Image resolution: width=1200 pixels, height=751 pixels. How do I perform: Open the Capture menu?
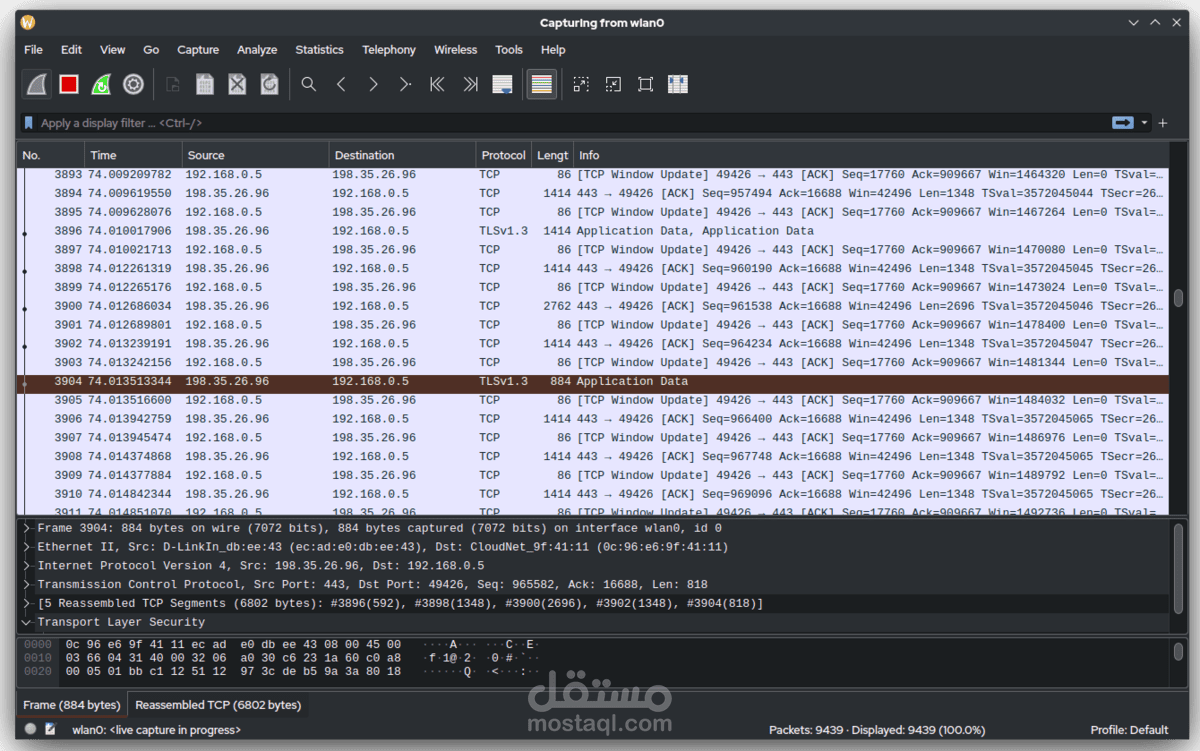click(198, 50)
